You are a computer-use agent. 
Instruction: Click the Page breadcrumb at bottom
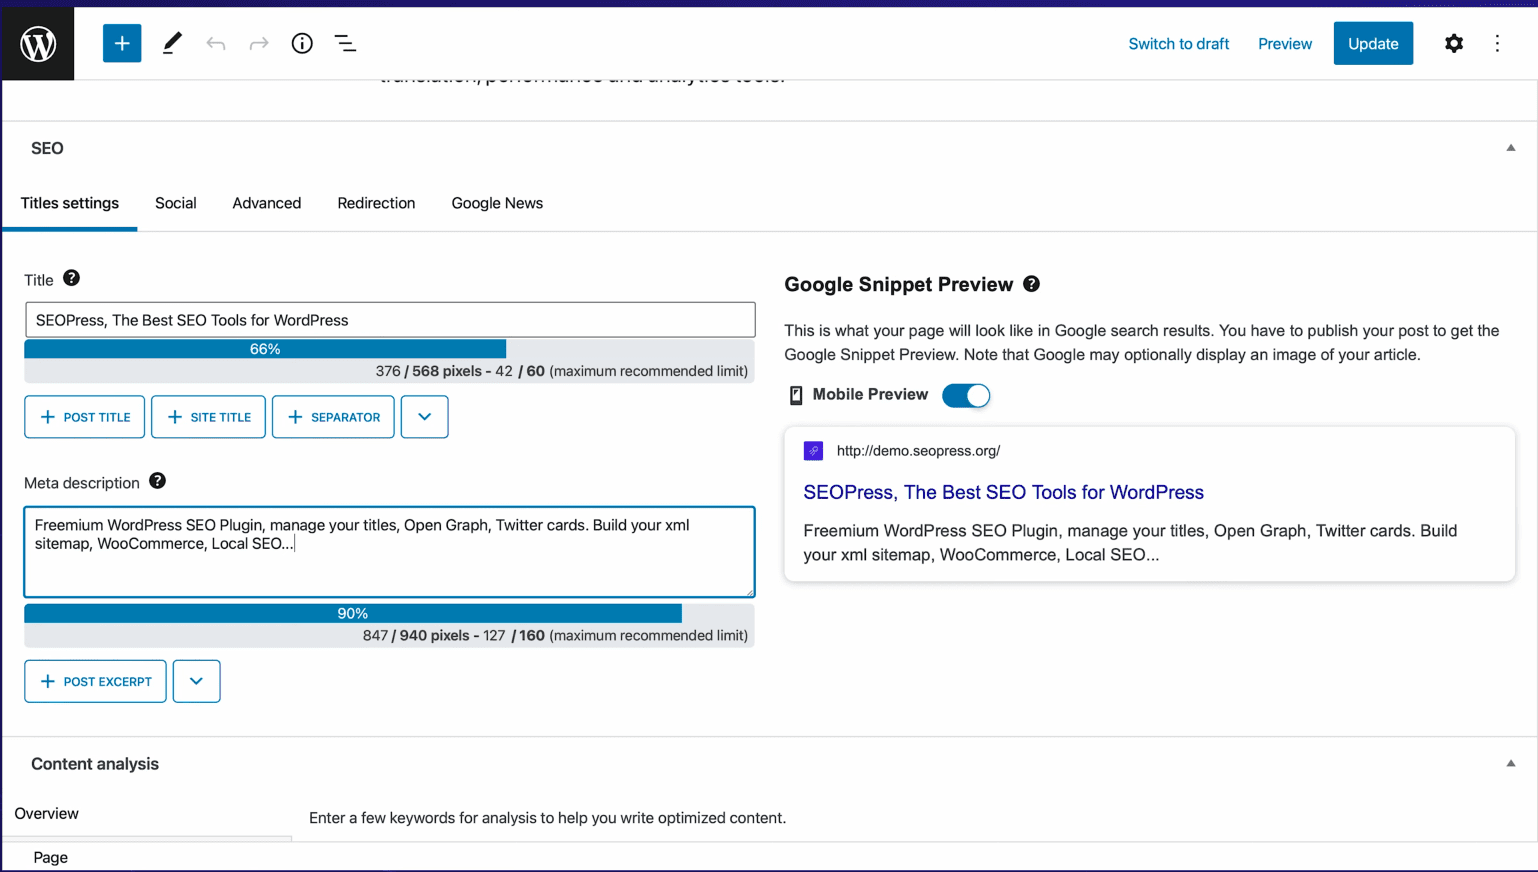coord(50,857)
